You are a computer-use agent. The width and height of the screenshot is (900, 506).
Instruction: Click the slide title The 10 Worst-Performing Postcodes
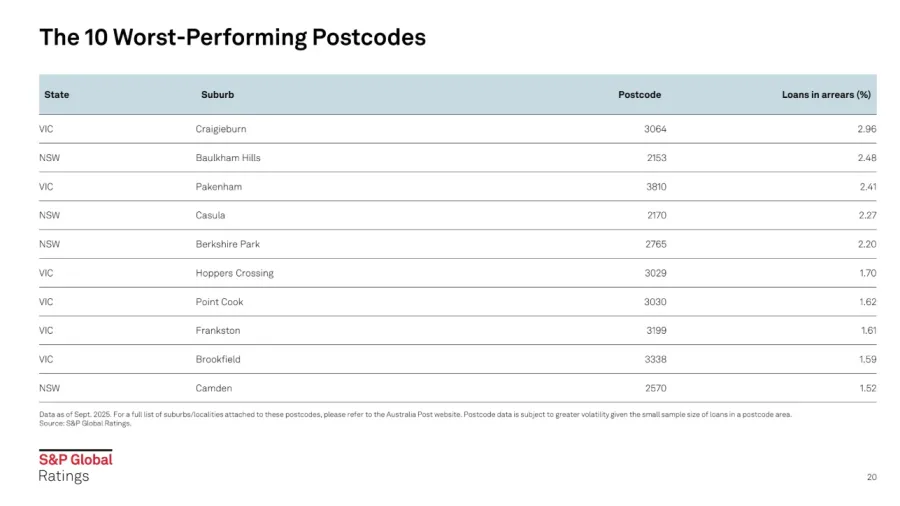point(232,38)
